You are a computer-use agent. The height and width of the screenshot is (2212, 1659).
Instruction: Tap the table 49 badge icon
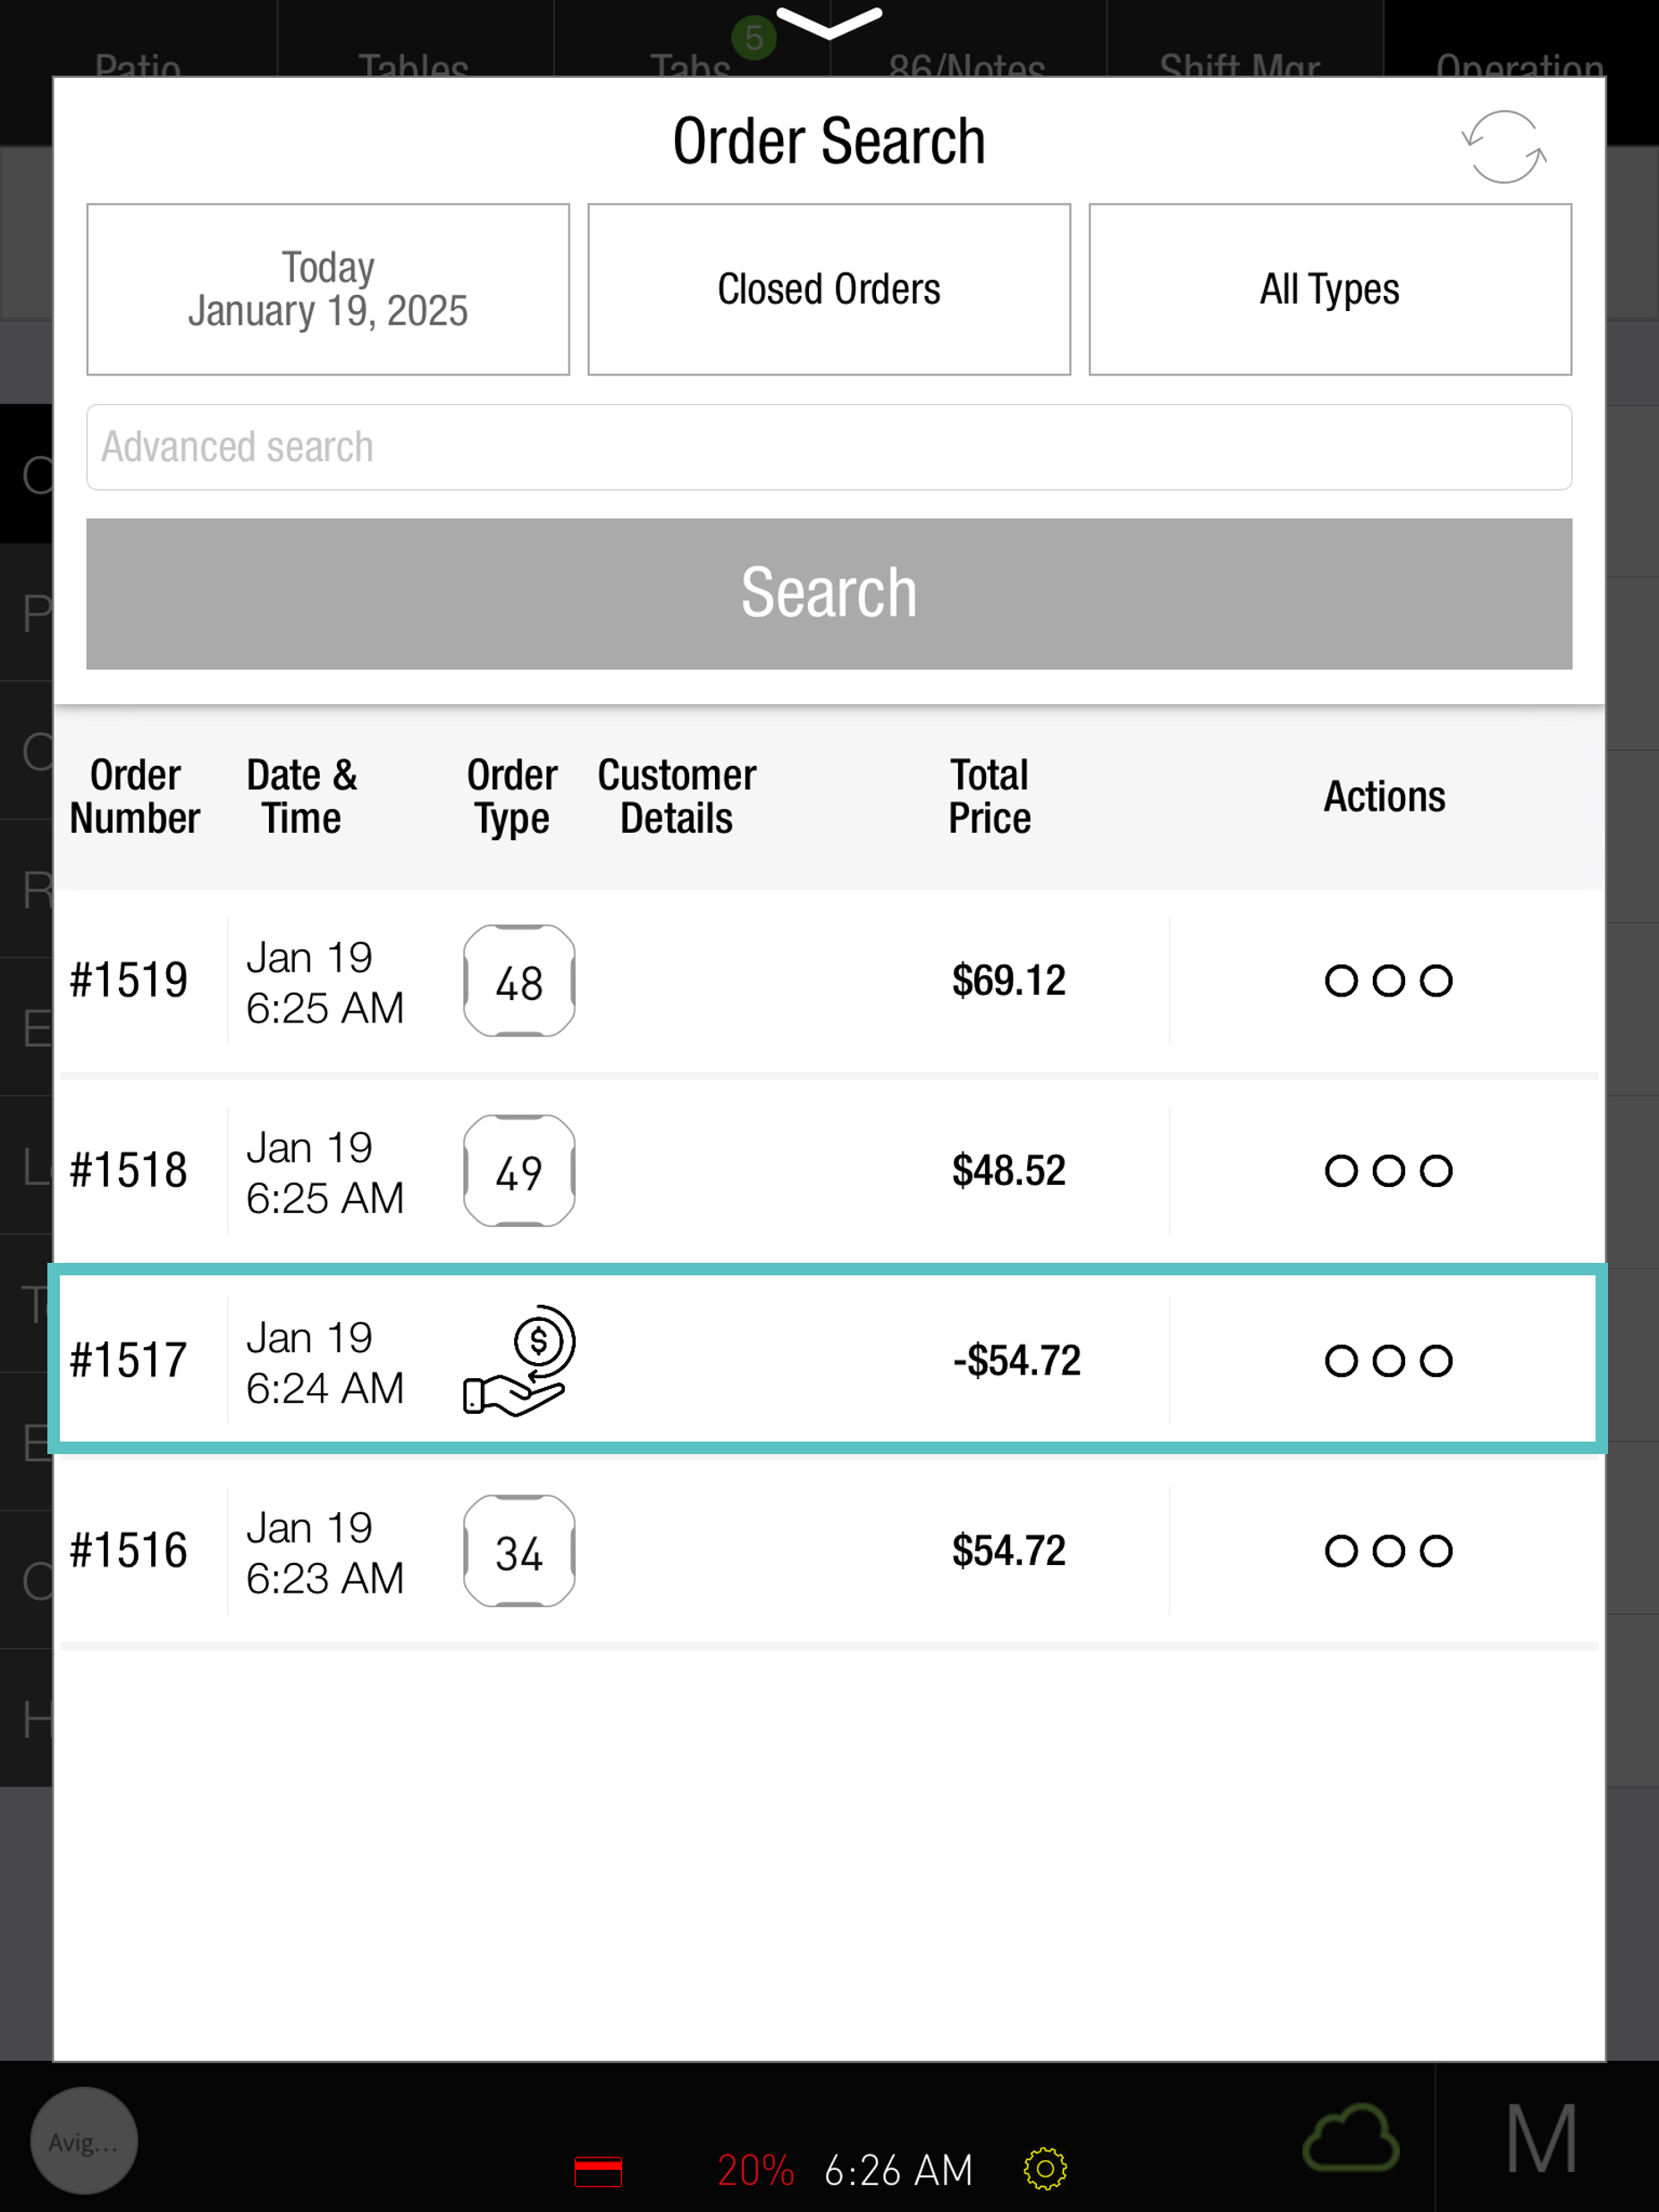coord(519,1171)
